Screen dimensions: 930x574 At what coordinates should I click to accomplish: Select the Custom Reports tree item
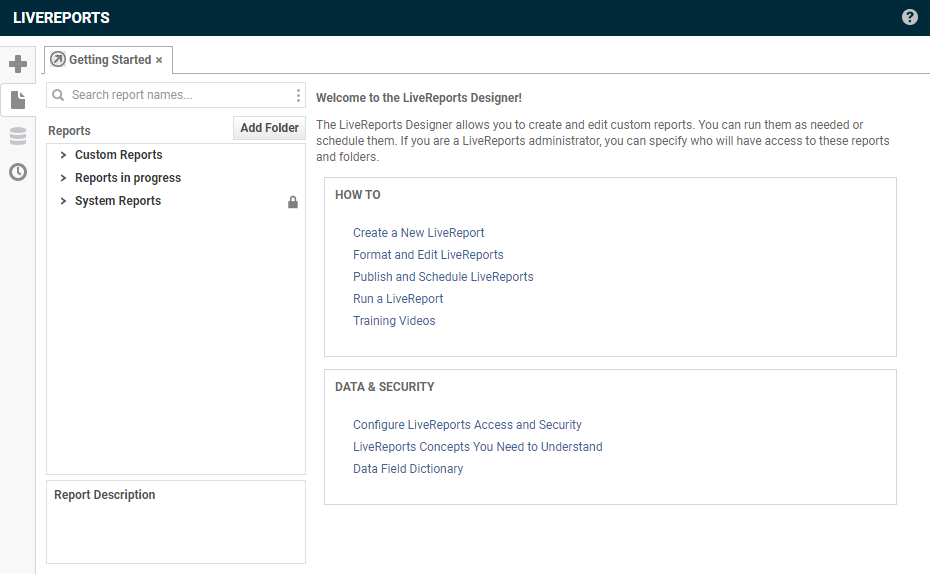[x=119, y=155]
